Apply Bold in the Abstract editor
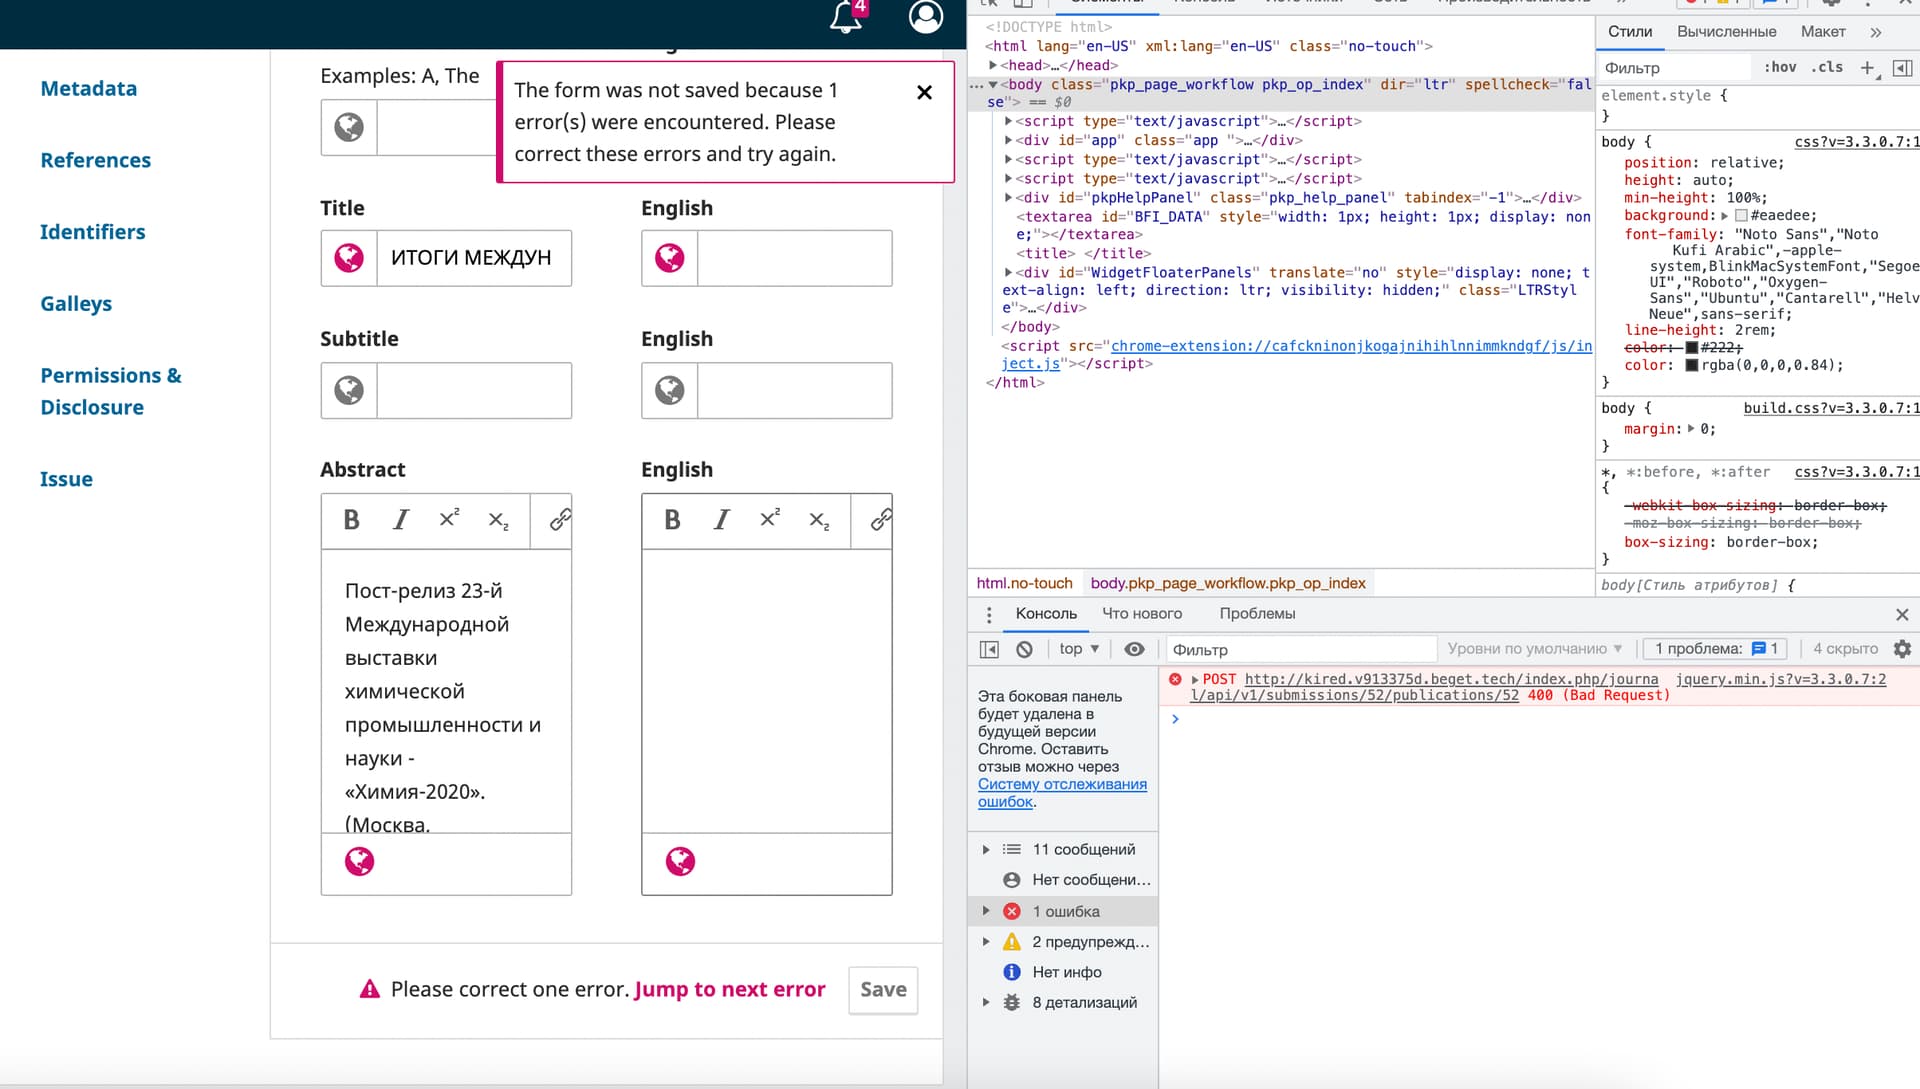1920x1089 pixels. click(x=351, y=520)
